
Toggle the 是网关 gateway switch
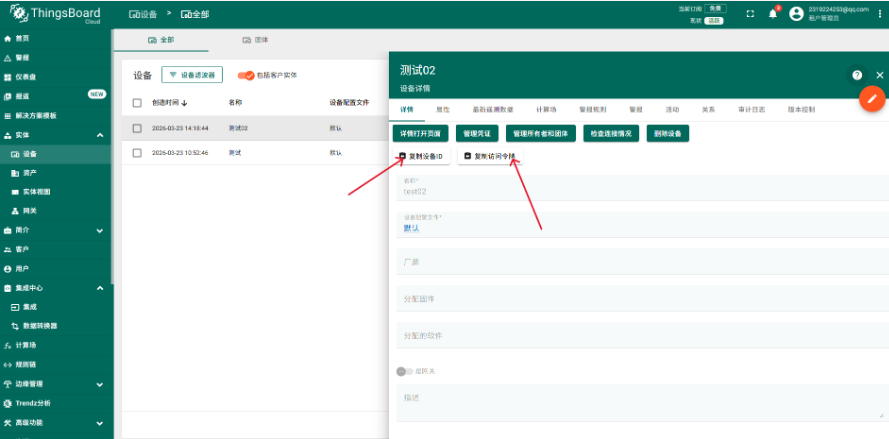(x=404, y=371)
